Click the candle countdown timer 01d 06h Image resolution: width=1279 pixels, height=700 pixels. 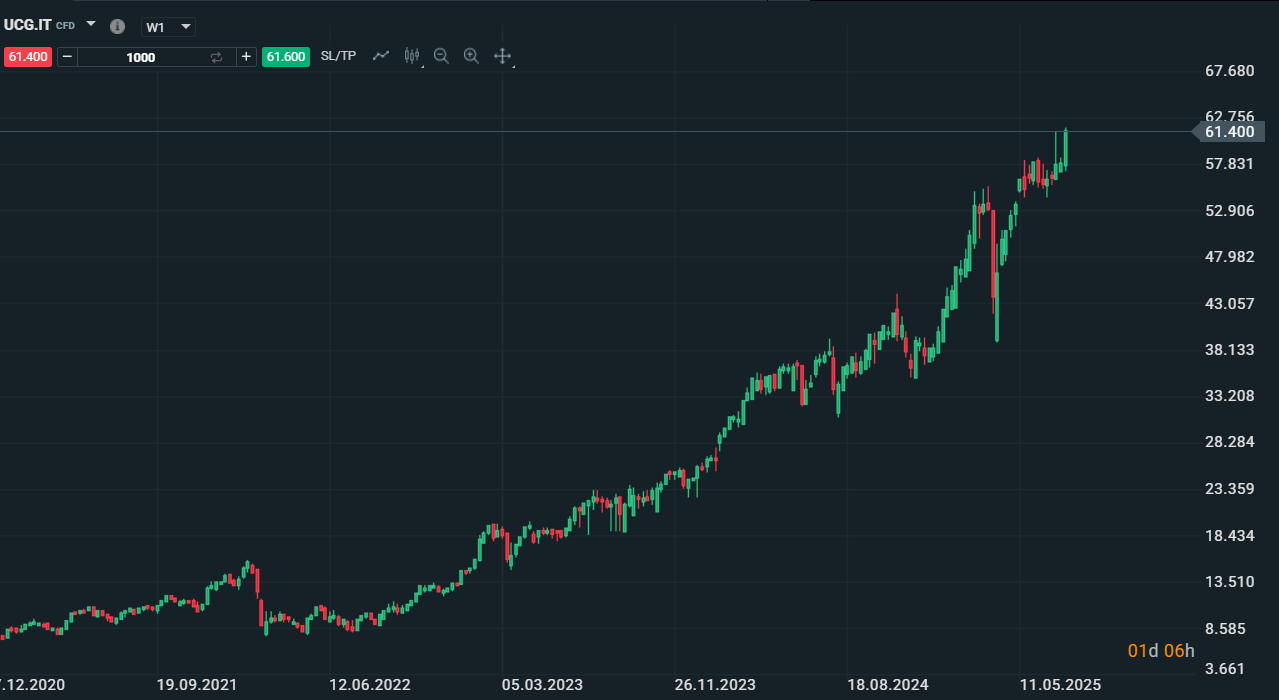coord(1161,651)
